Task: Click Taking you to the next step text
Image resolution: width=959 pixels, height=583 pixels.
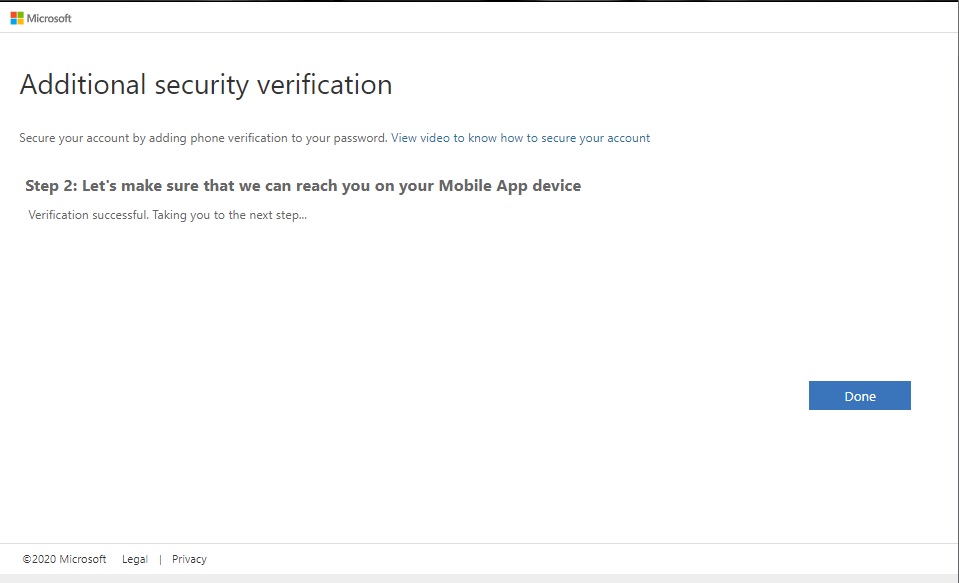Action: coord(229,215)
